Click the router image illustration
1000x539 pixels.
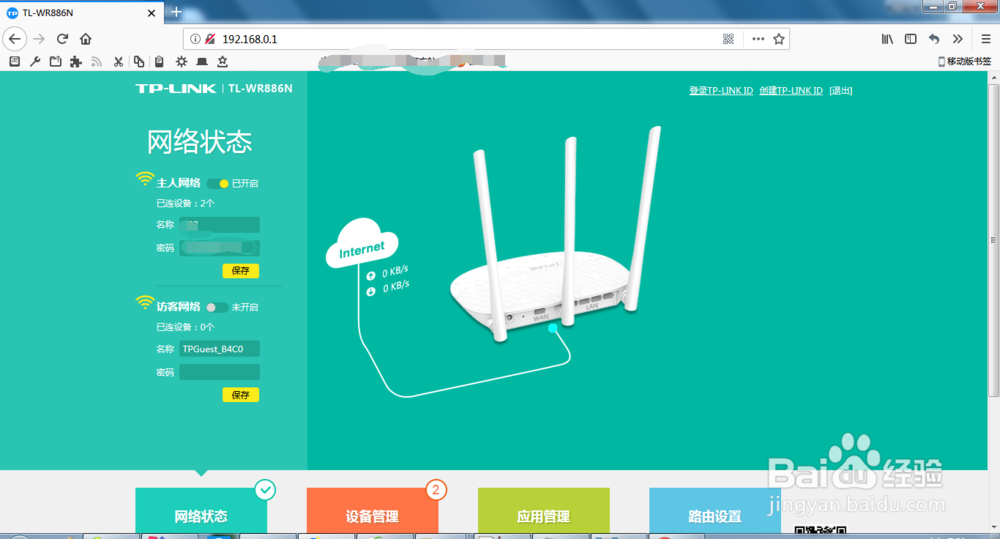coord(555,233)
